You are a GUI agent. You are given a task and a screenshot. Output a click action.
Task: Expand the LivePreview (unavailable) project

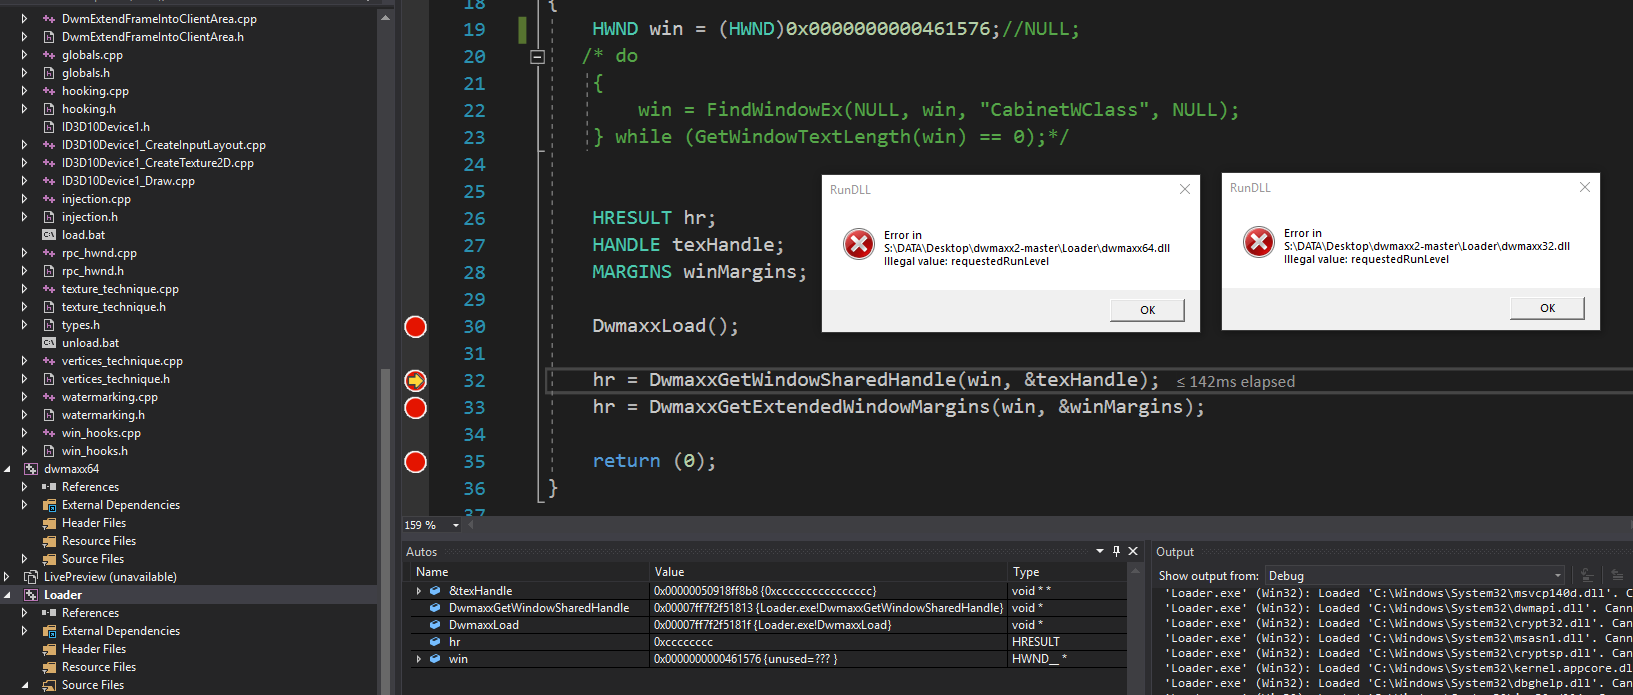[8, 577]
